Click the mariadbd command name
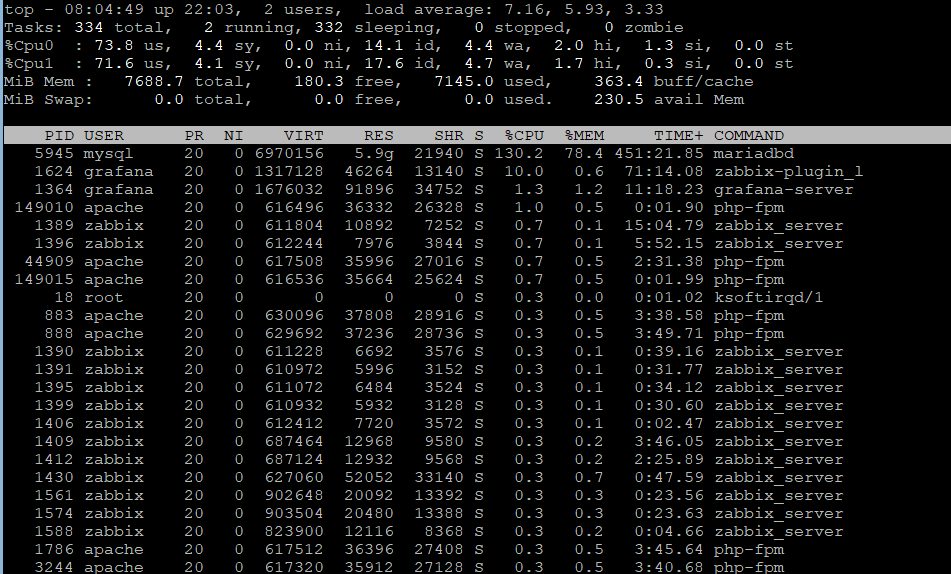 (754, 154)
